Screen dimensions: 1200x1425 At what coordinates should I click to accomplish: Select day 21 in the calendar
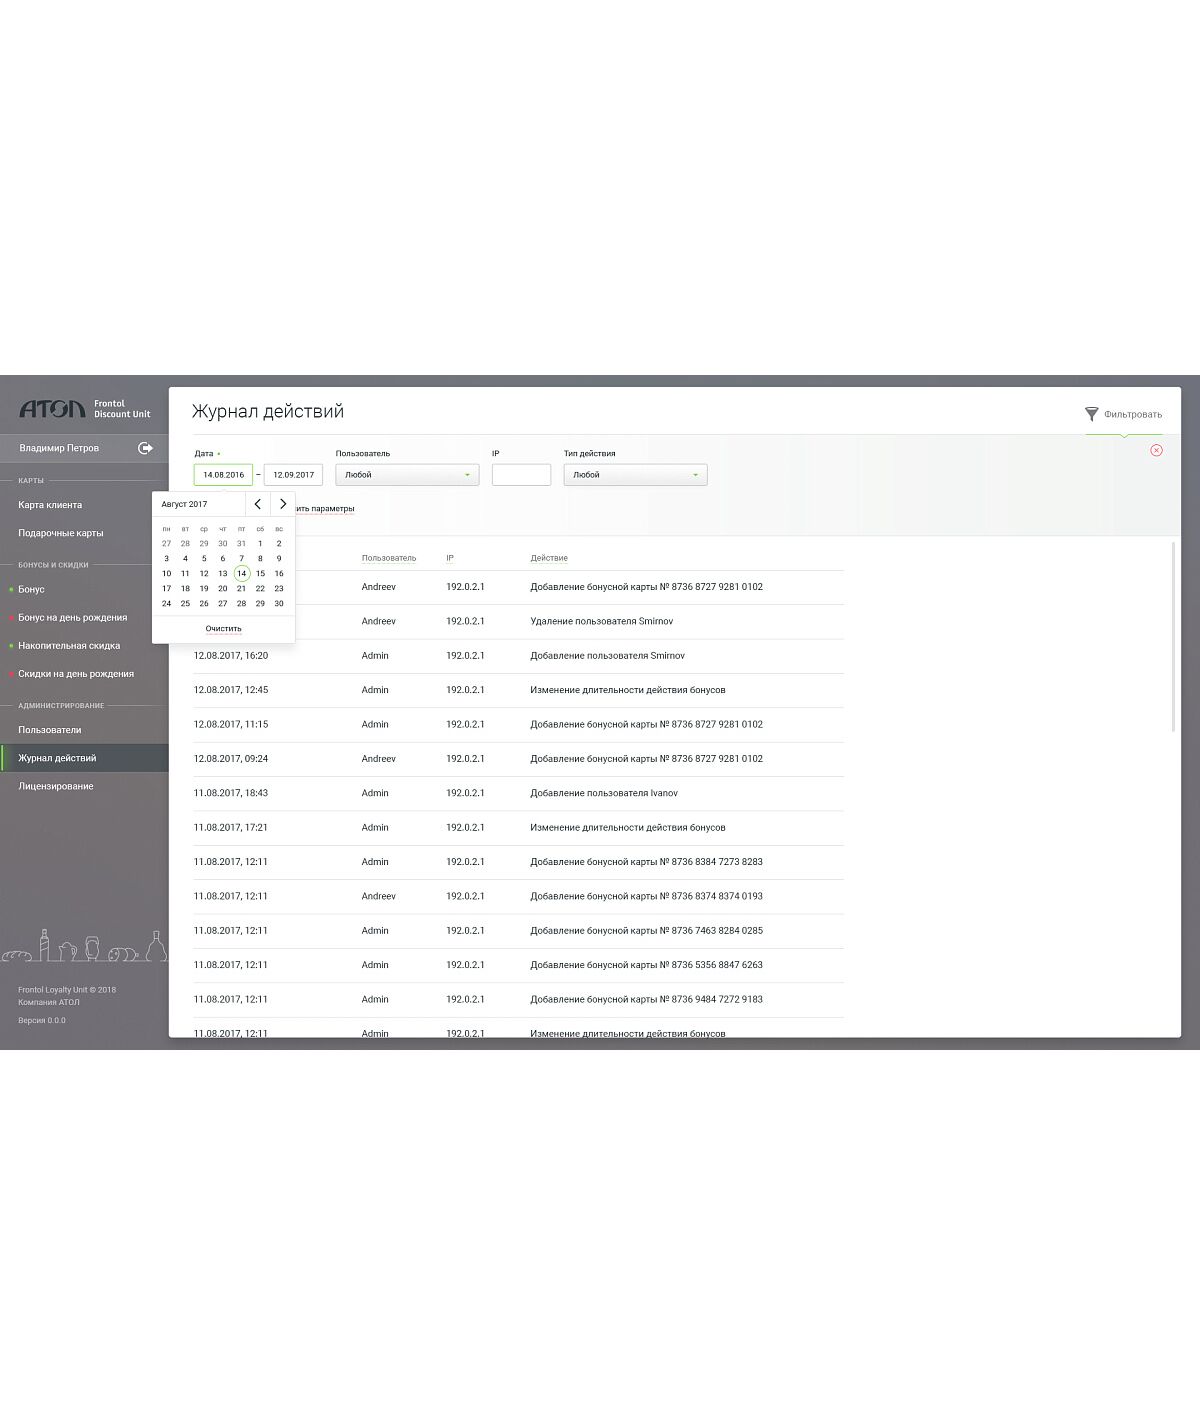tap(241, 589)
